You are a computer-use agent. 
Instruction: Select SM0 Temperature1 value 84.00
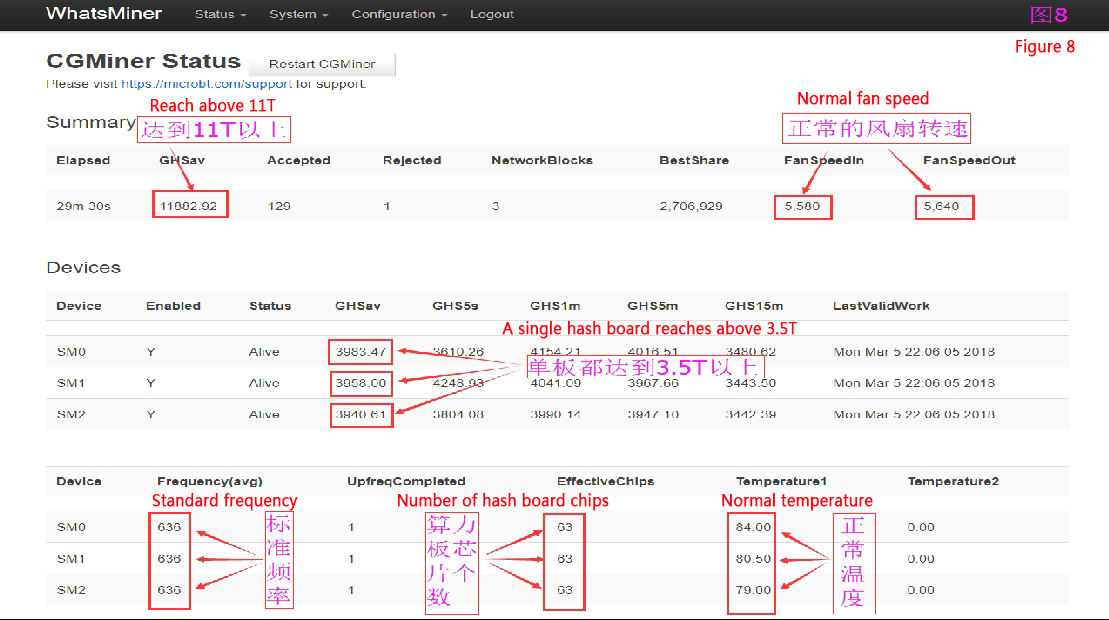(x=753, y=527)
